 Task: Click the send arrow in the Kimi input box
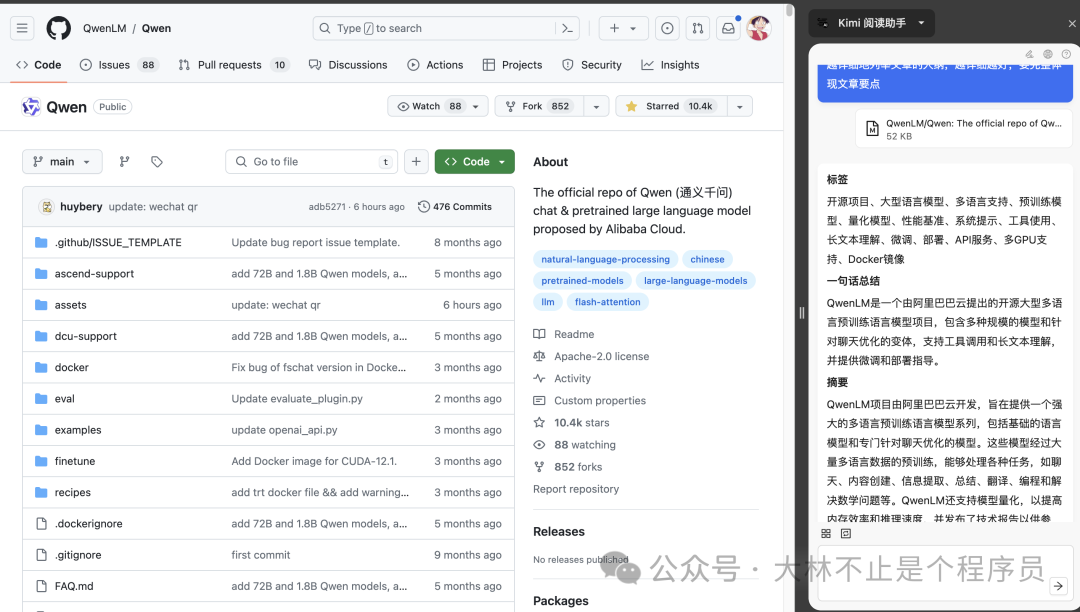click(x=1058, y=586)
